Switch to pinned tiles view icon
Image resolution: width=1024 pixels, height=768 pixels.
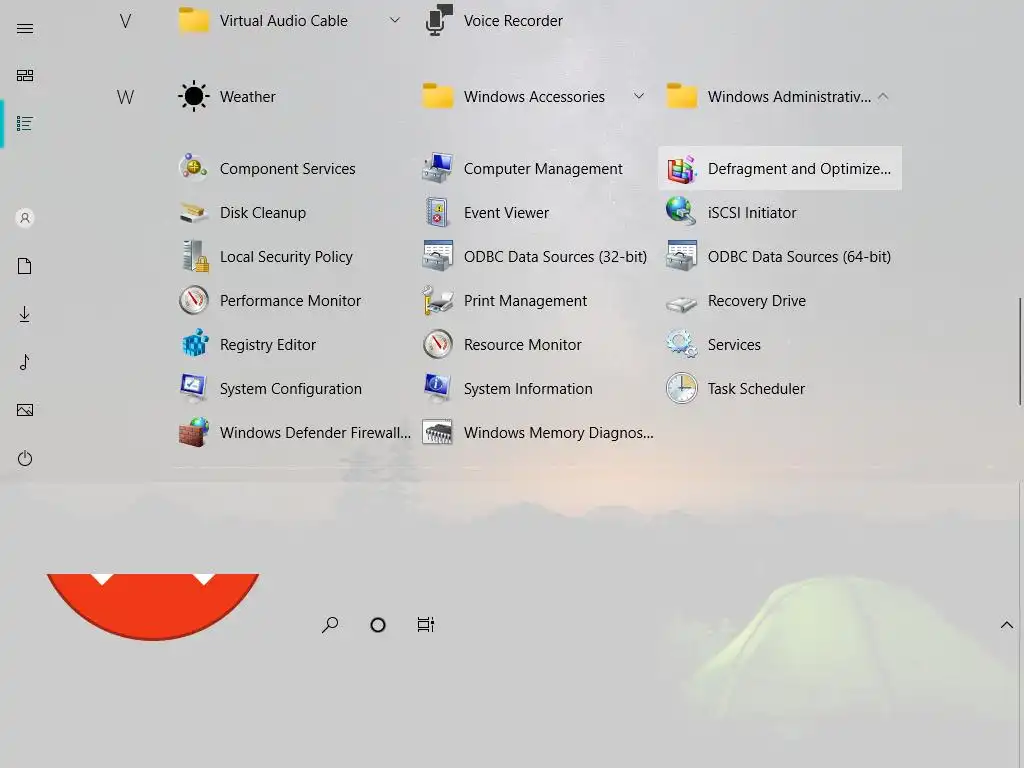pos(25,76)
